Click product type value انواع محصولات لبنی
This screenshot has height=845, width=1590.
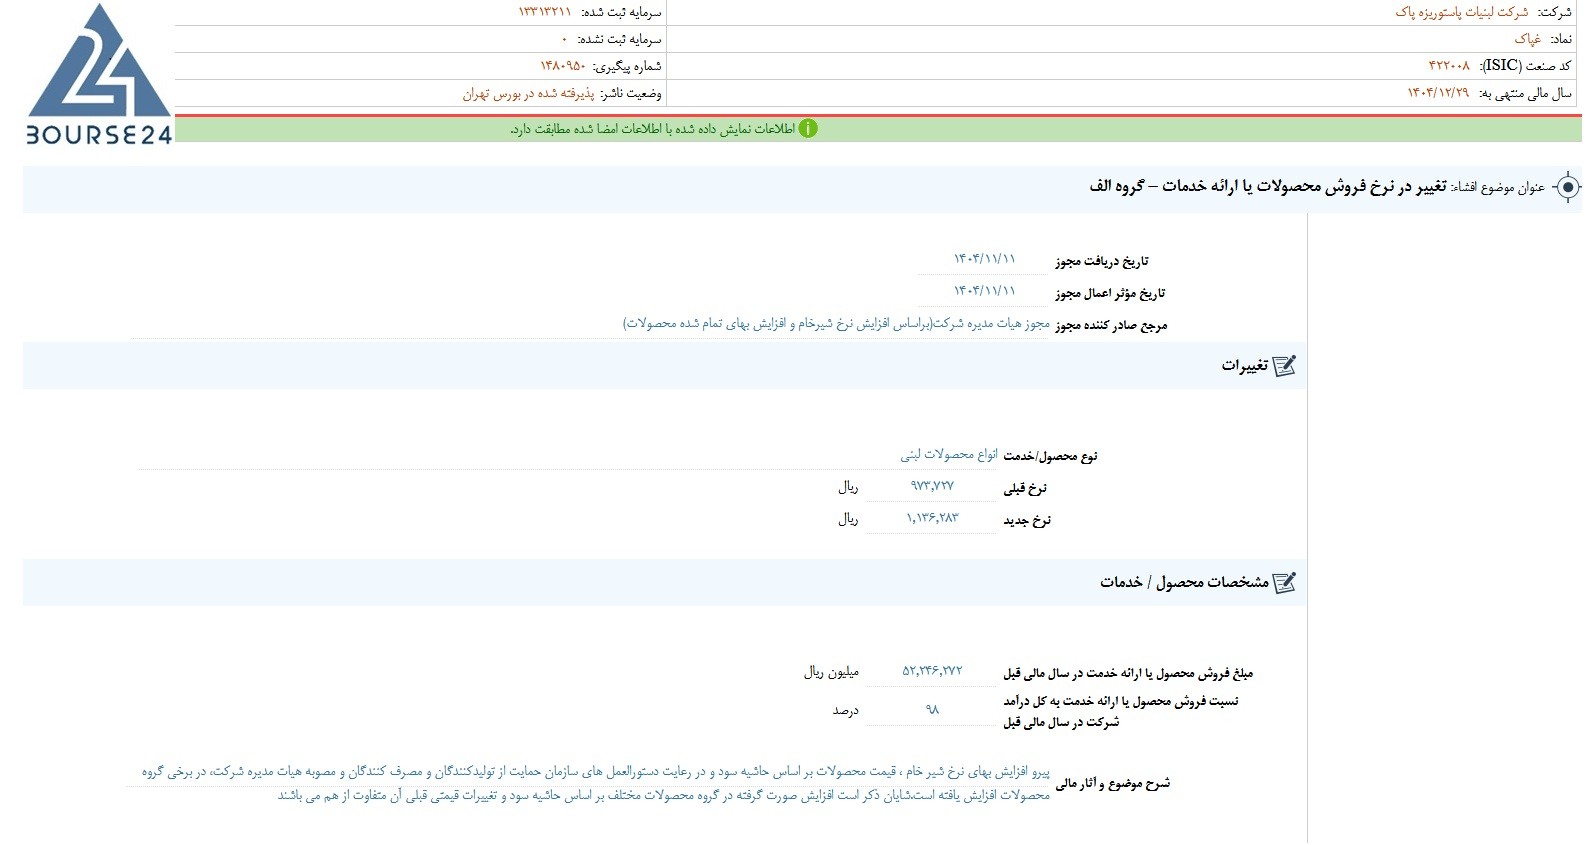point(949,455)
